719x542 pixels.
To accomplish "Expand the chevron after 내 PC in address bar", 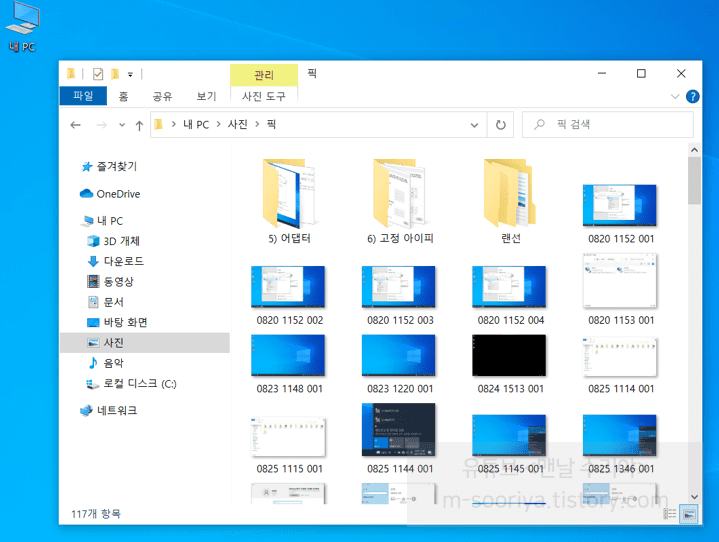I will (218, 124).
